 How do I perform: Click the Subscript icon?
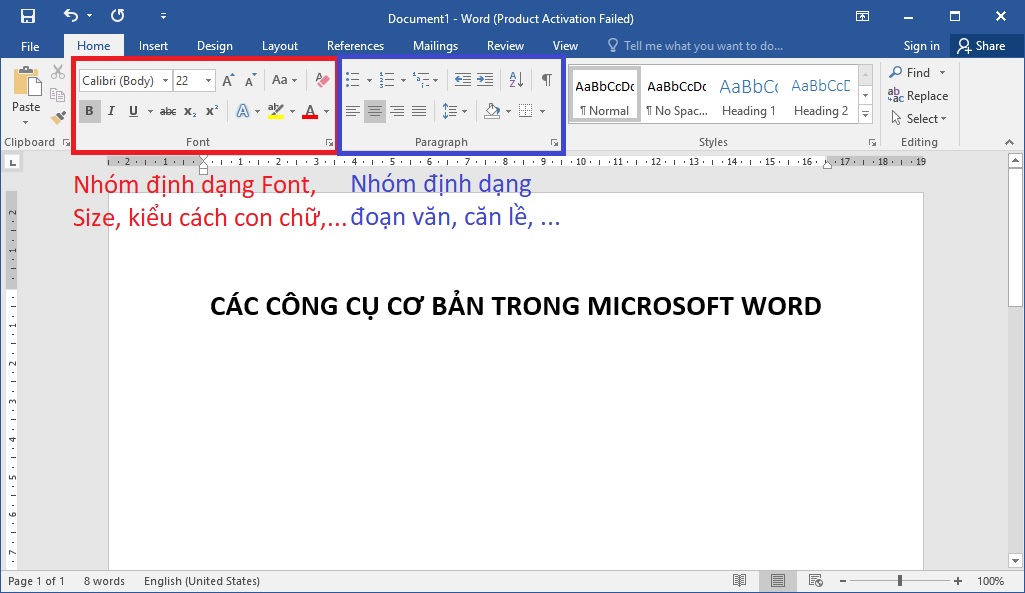pyautogui.click(x=190, y=111)
